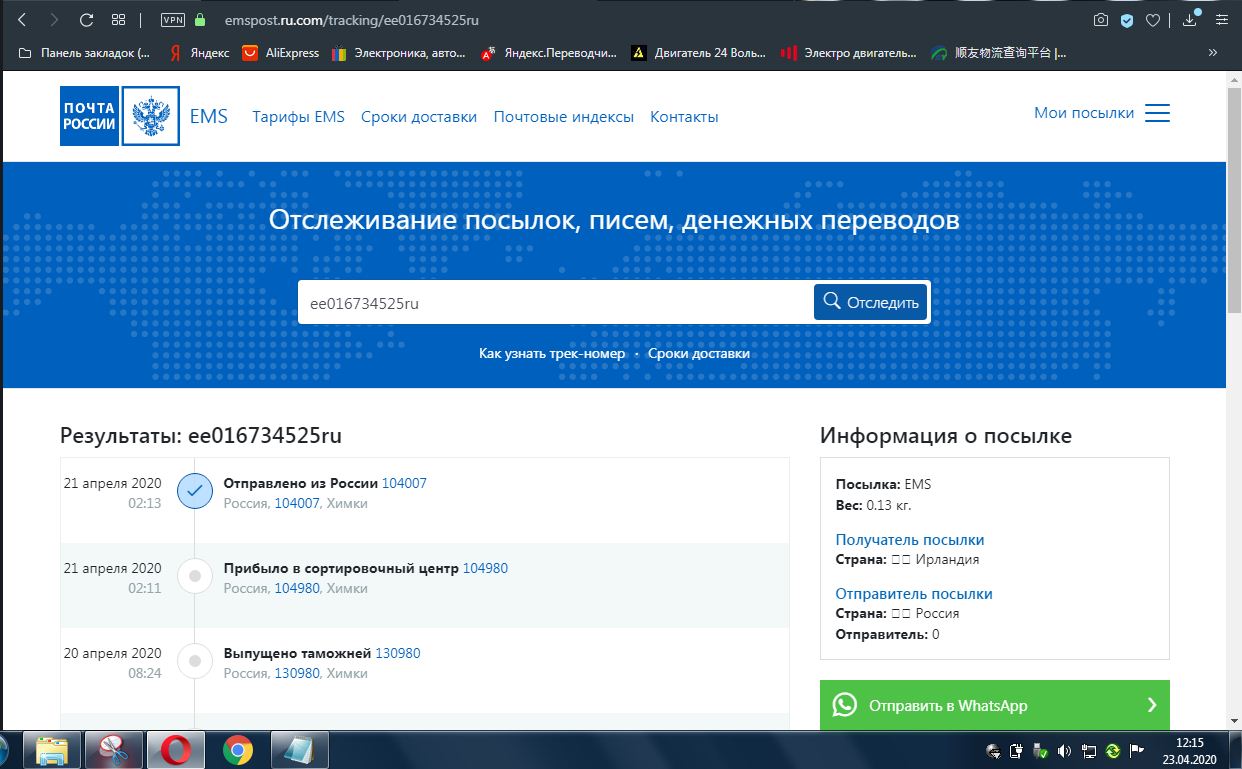Open the Мои посылки hamburger menu icon
The width and height of the screenshot is (1242, 769).
(x=1157, y=113)
